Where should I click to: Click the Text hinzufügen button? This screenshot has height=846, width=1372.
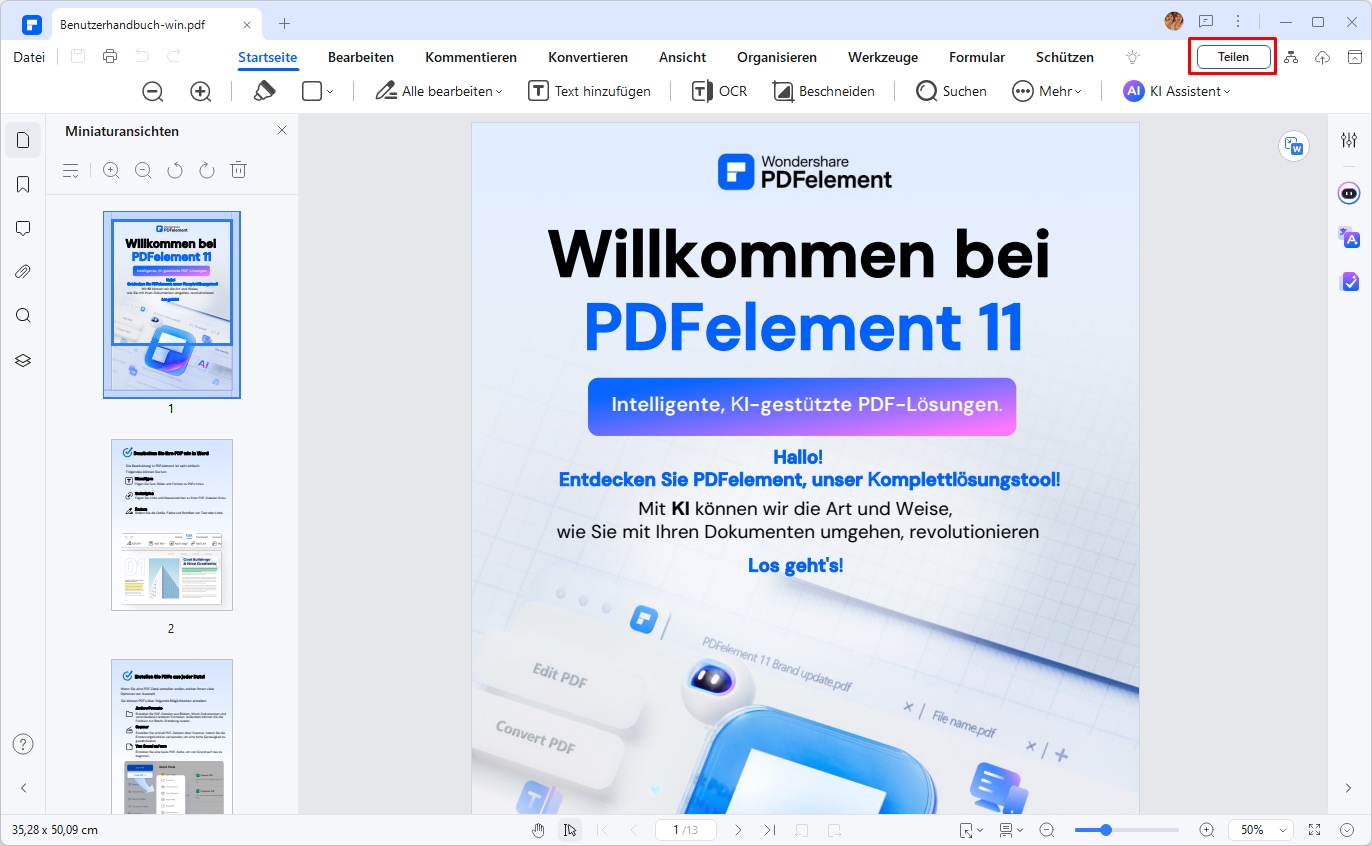(590, 91)
